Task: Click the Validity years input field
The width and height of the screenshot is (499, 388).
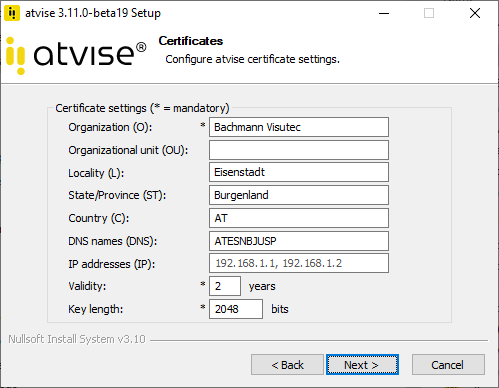Action: (x=225, y=286)
